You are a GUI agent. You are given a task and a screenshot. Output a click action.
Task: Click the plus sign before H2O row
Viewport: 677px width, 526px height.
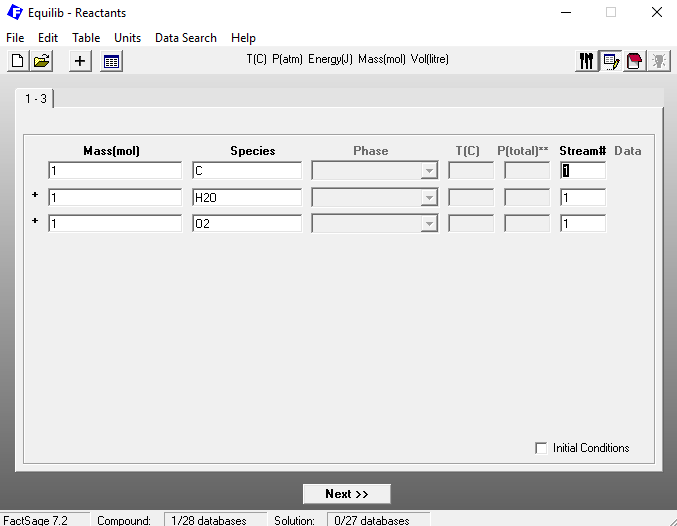coord(35,195)
